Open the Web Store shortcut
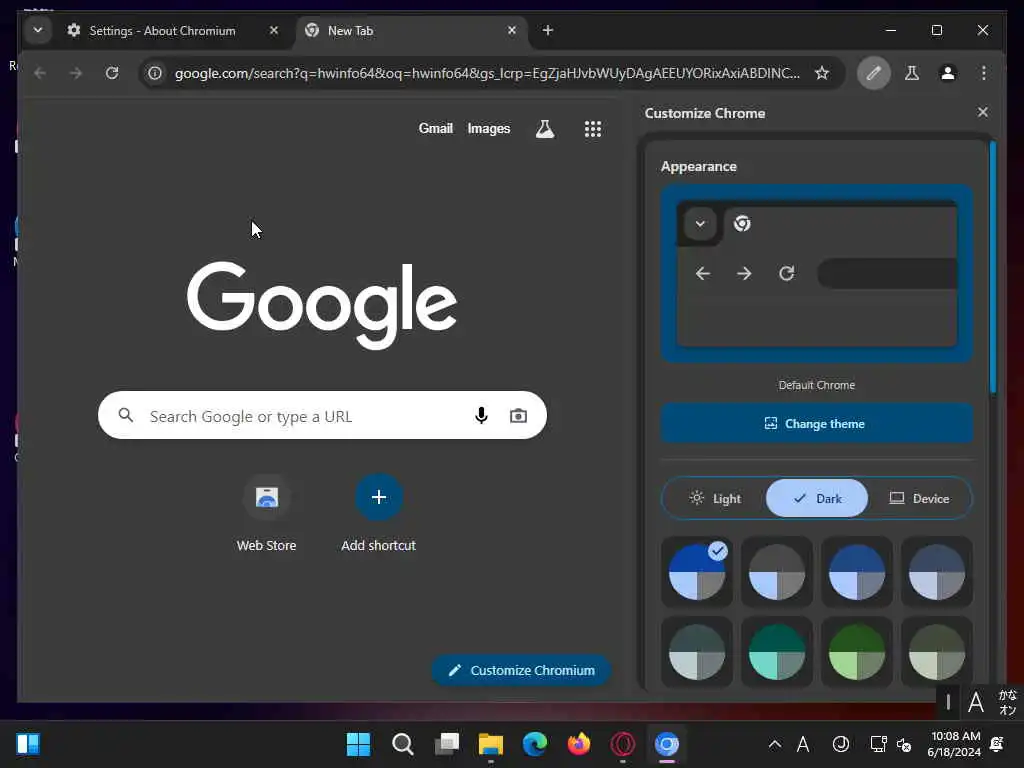Image resolution: width=1024 pixels, height=768 pixels. 266,514
